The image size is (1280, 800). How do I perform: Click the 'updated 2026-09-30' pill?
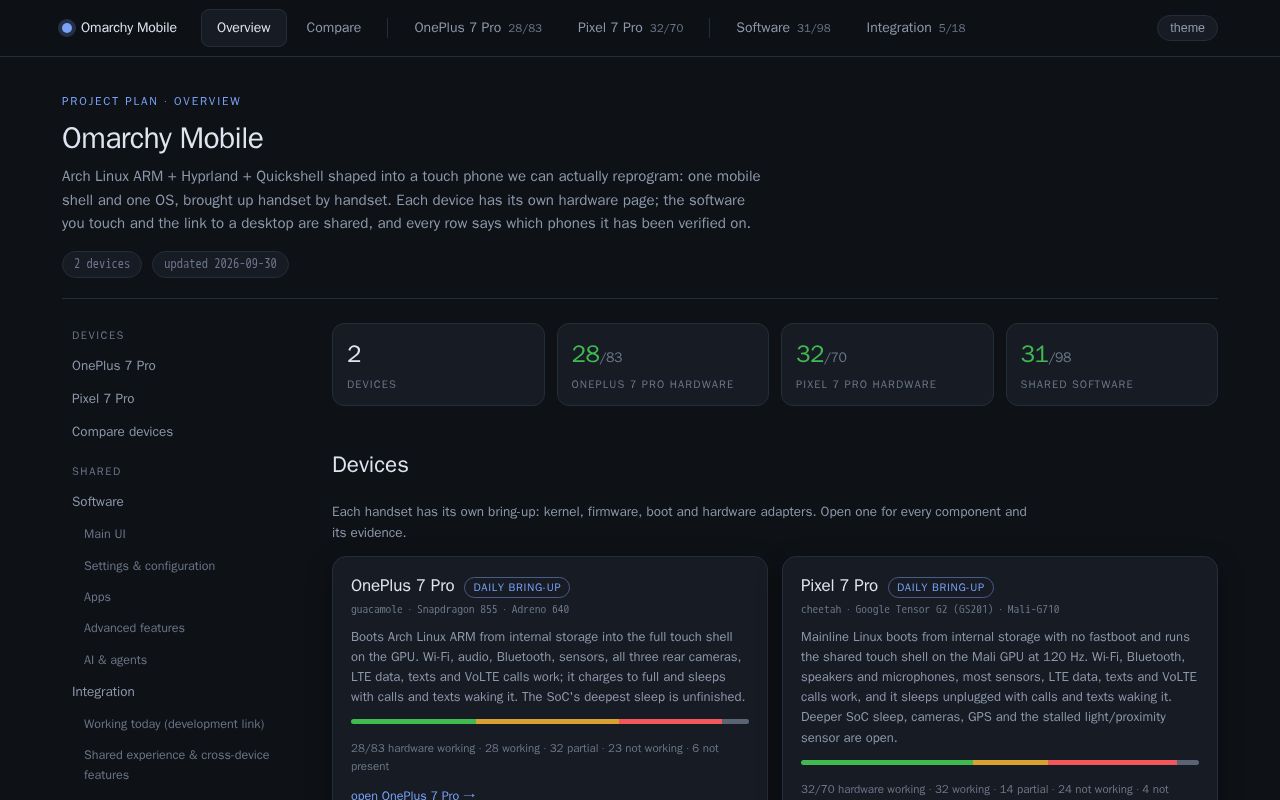point(220,264)
